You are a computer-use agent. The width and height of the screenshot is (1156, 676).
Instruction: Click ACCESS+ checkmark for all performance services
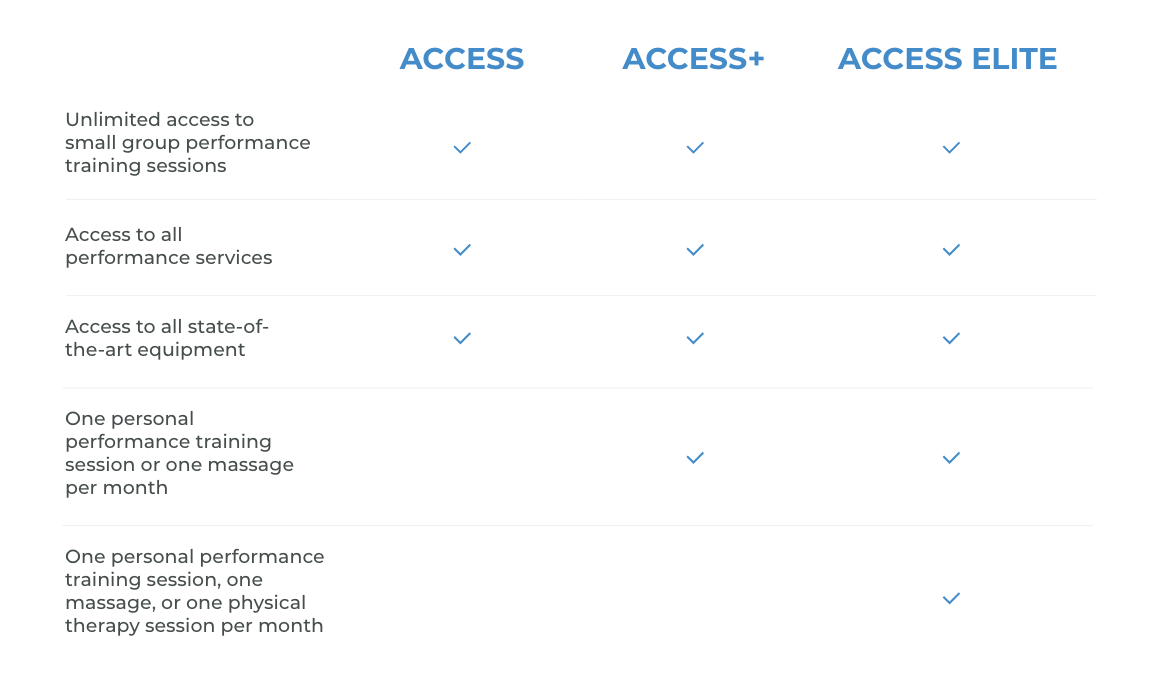(x=695, y=250)
